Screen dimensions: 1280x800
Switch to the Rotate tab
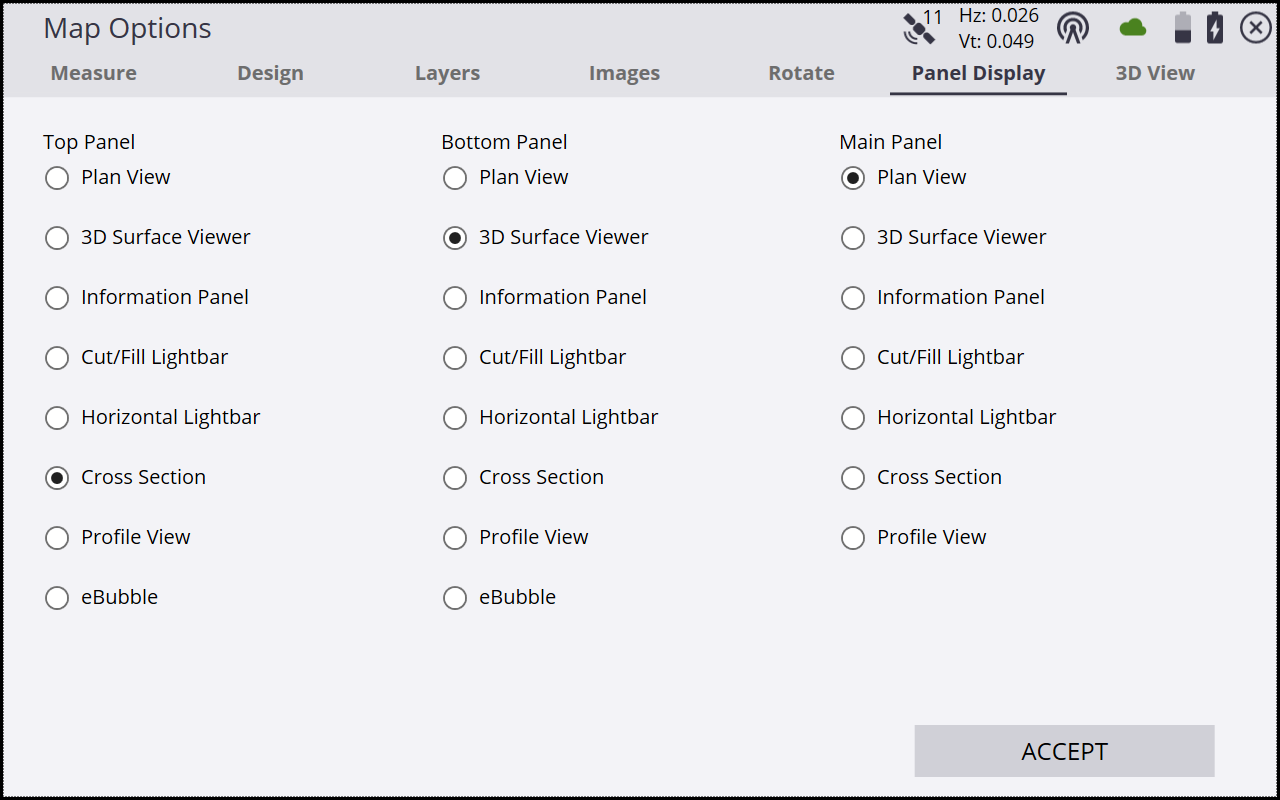[x=801, y=72]
